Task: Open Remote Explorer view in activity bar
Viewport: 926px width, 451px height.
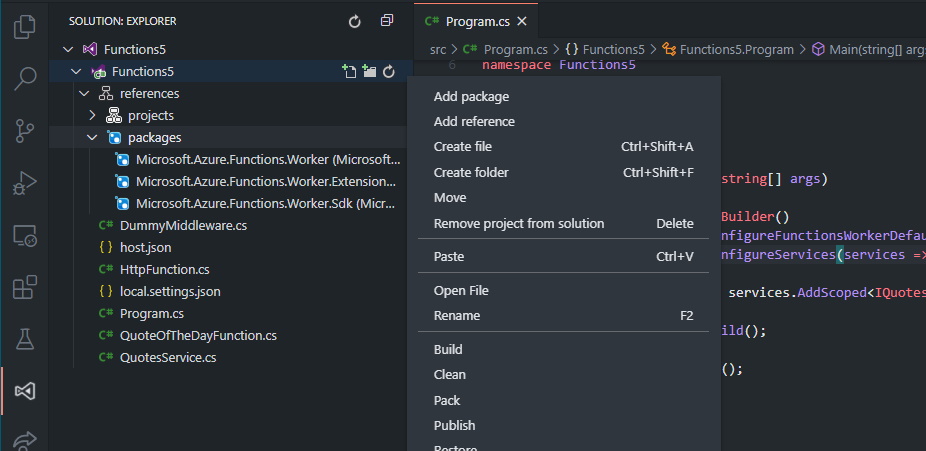Action: 24,235
